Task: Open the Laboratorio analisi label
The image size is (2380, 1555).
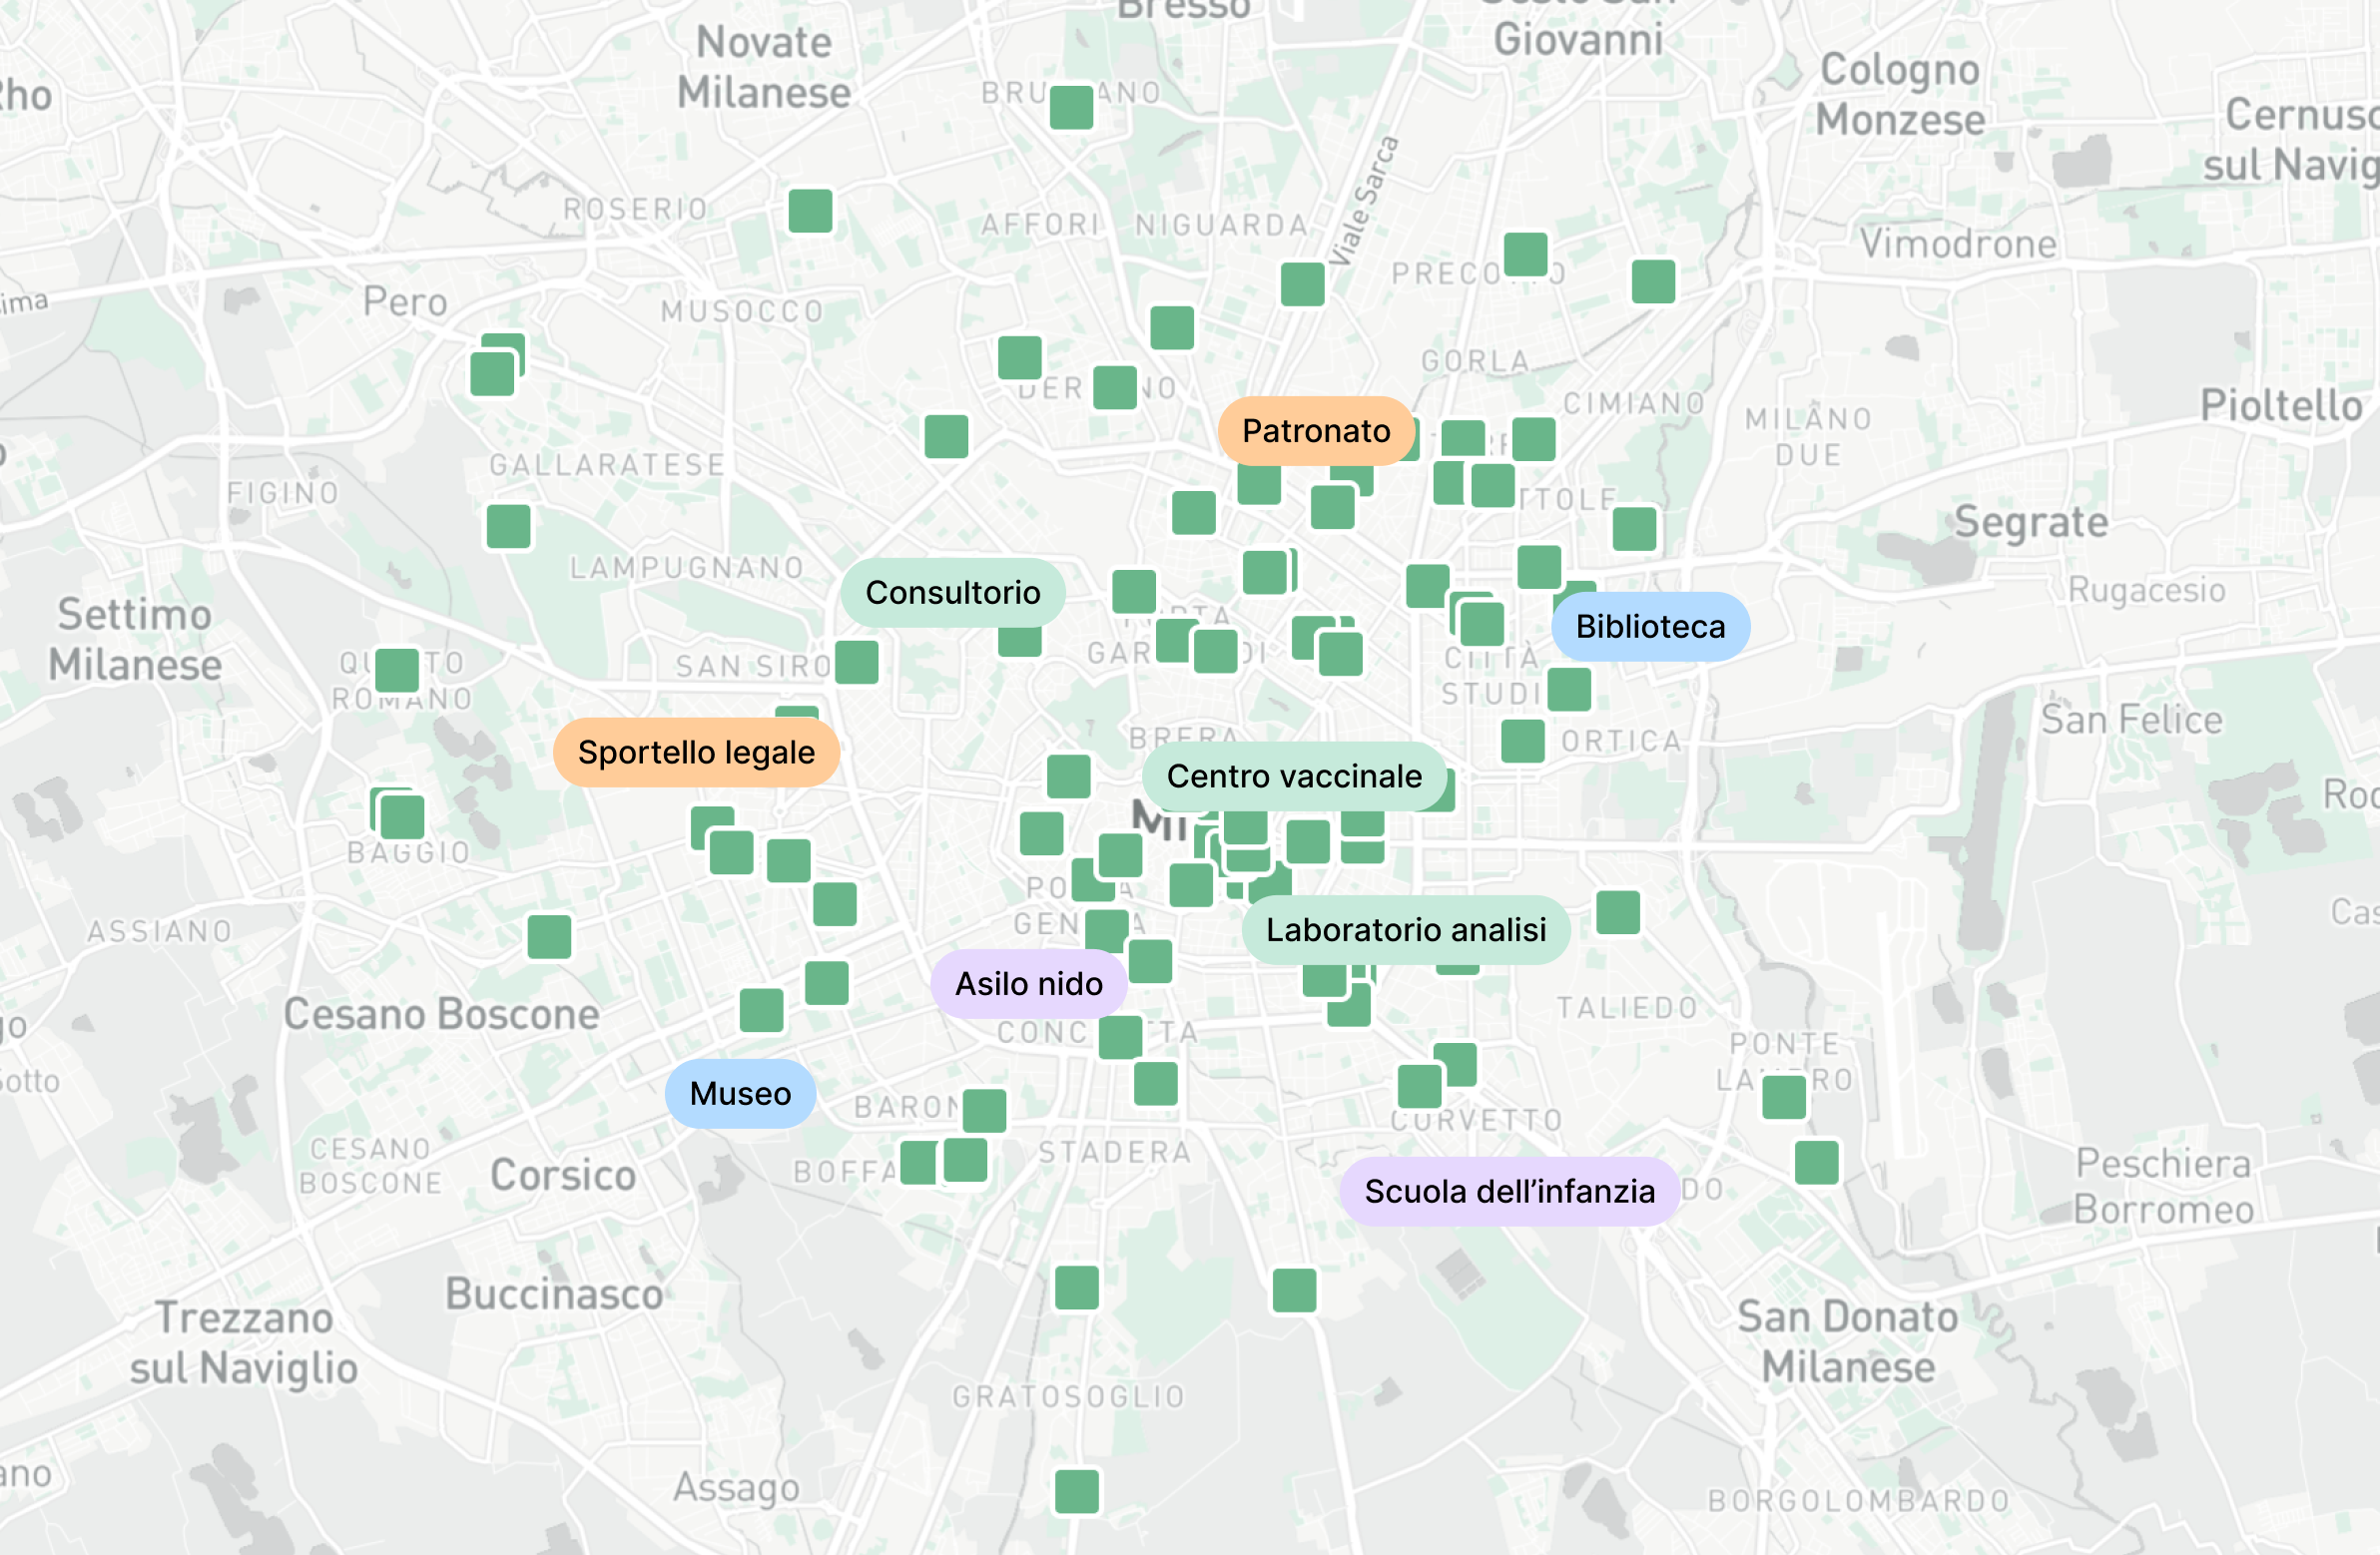Action: [x=1405, y=930]
